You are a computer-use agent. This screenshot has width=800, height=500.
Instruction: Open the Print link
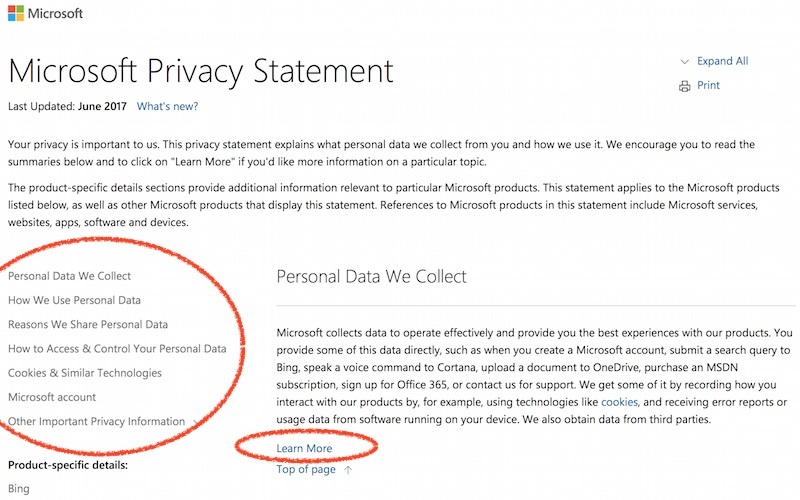coord(708,85)
